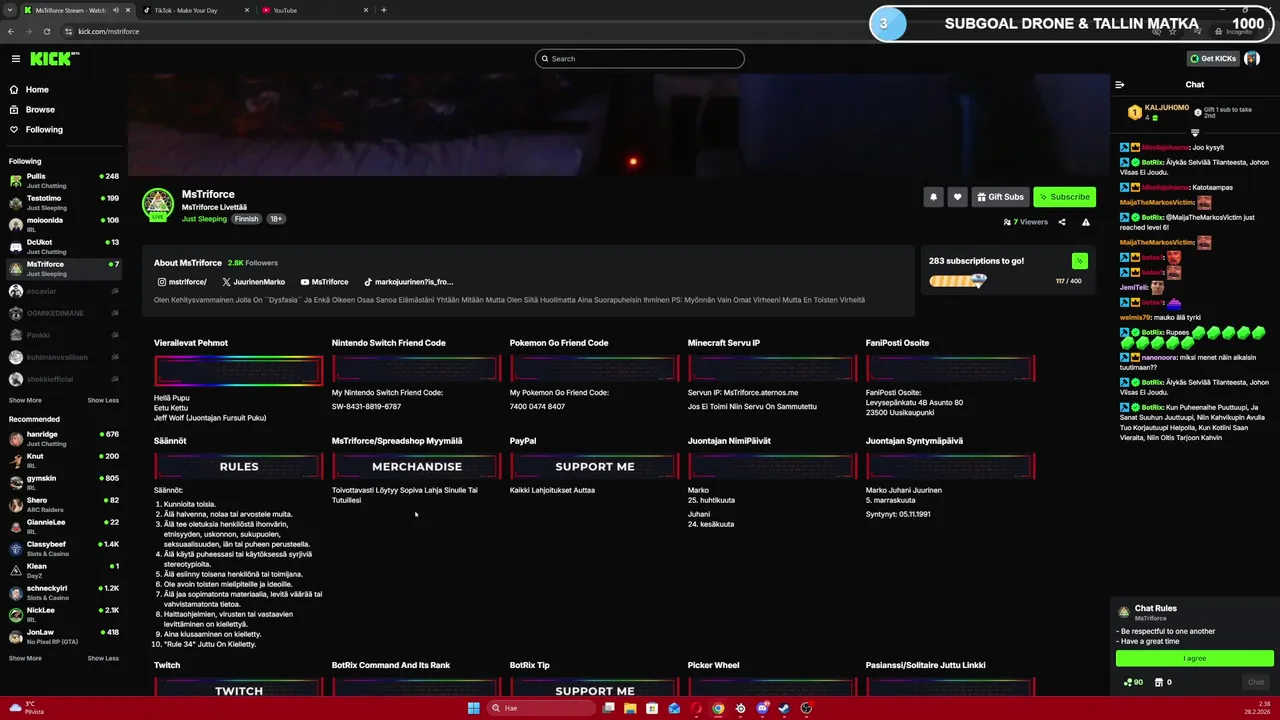Open the share icon next to viewer count

(1062, 222)
